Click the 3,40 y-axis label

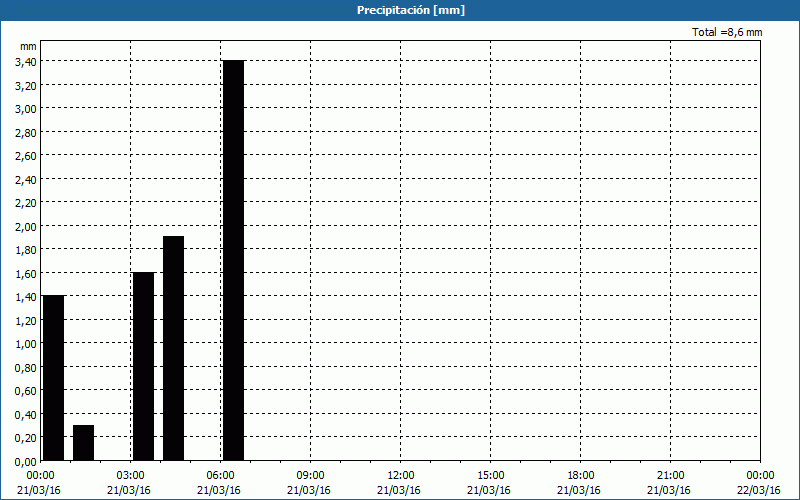pos(26,62)
